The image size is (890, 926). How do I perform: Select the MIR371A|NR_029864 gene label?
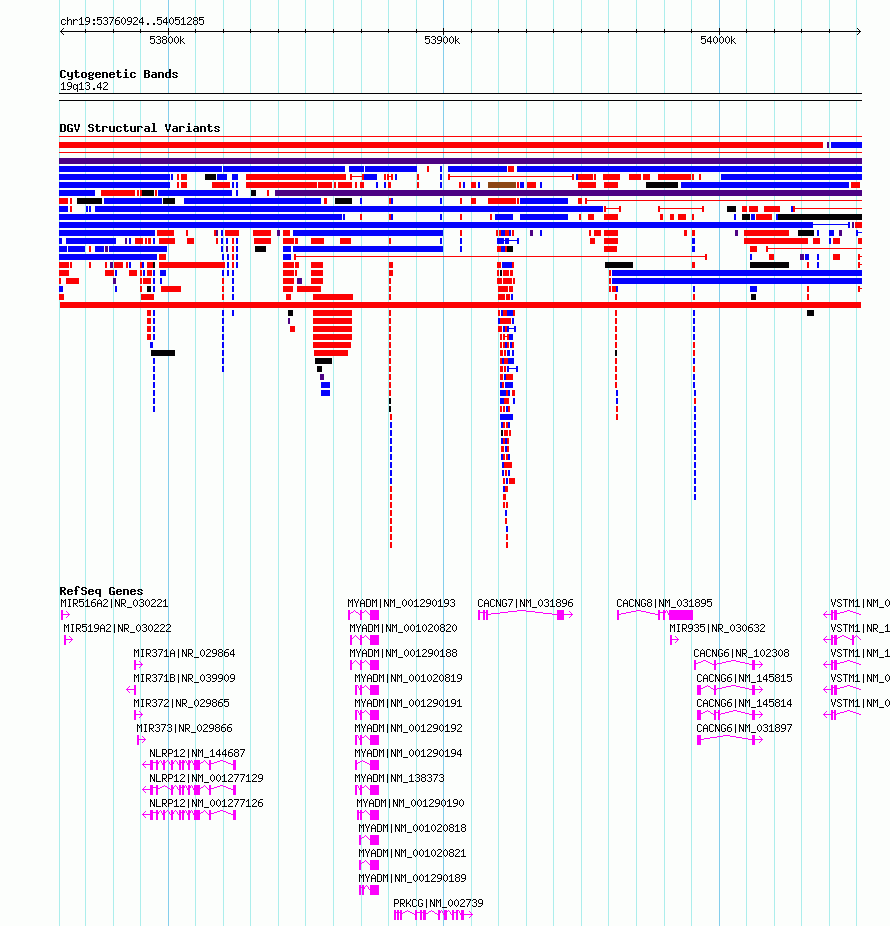pos(184,653)
